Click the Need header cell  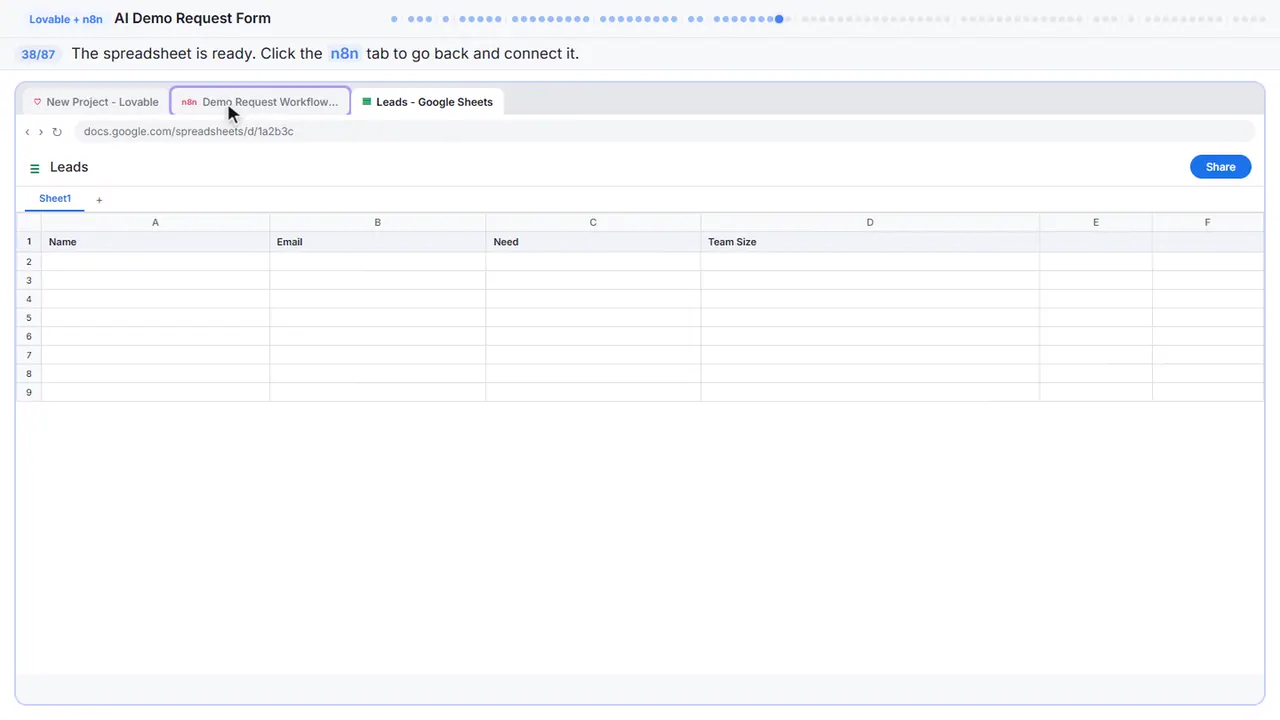tap(593, 242)
